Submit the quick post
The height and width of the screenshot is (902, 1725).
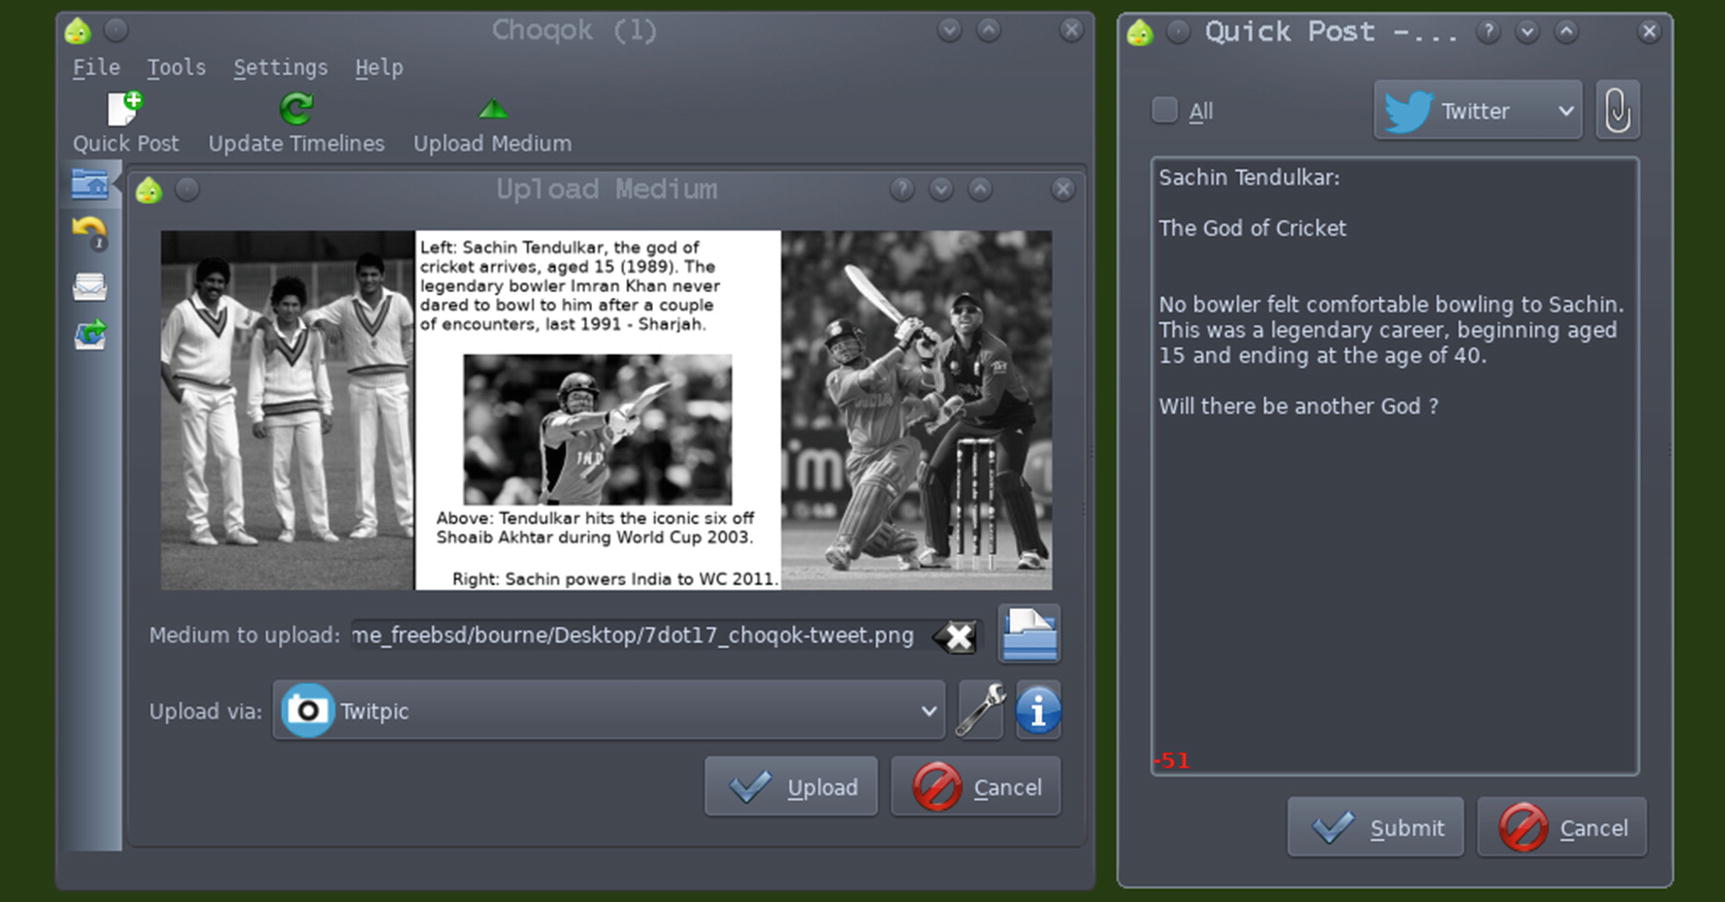[1375, 828]
